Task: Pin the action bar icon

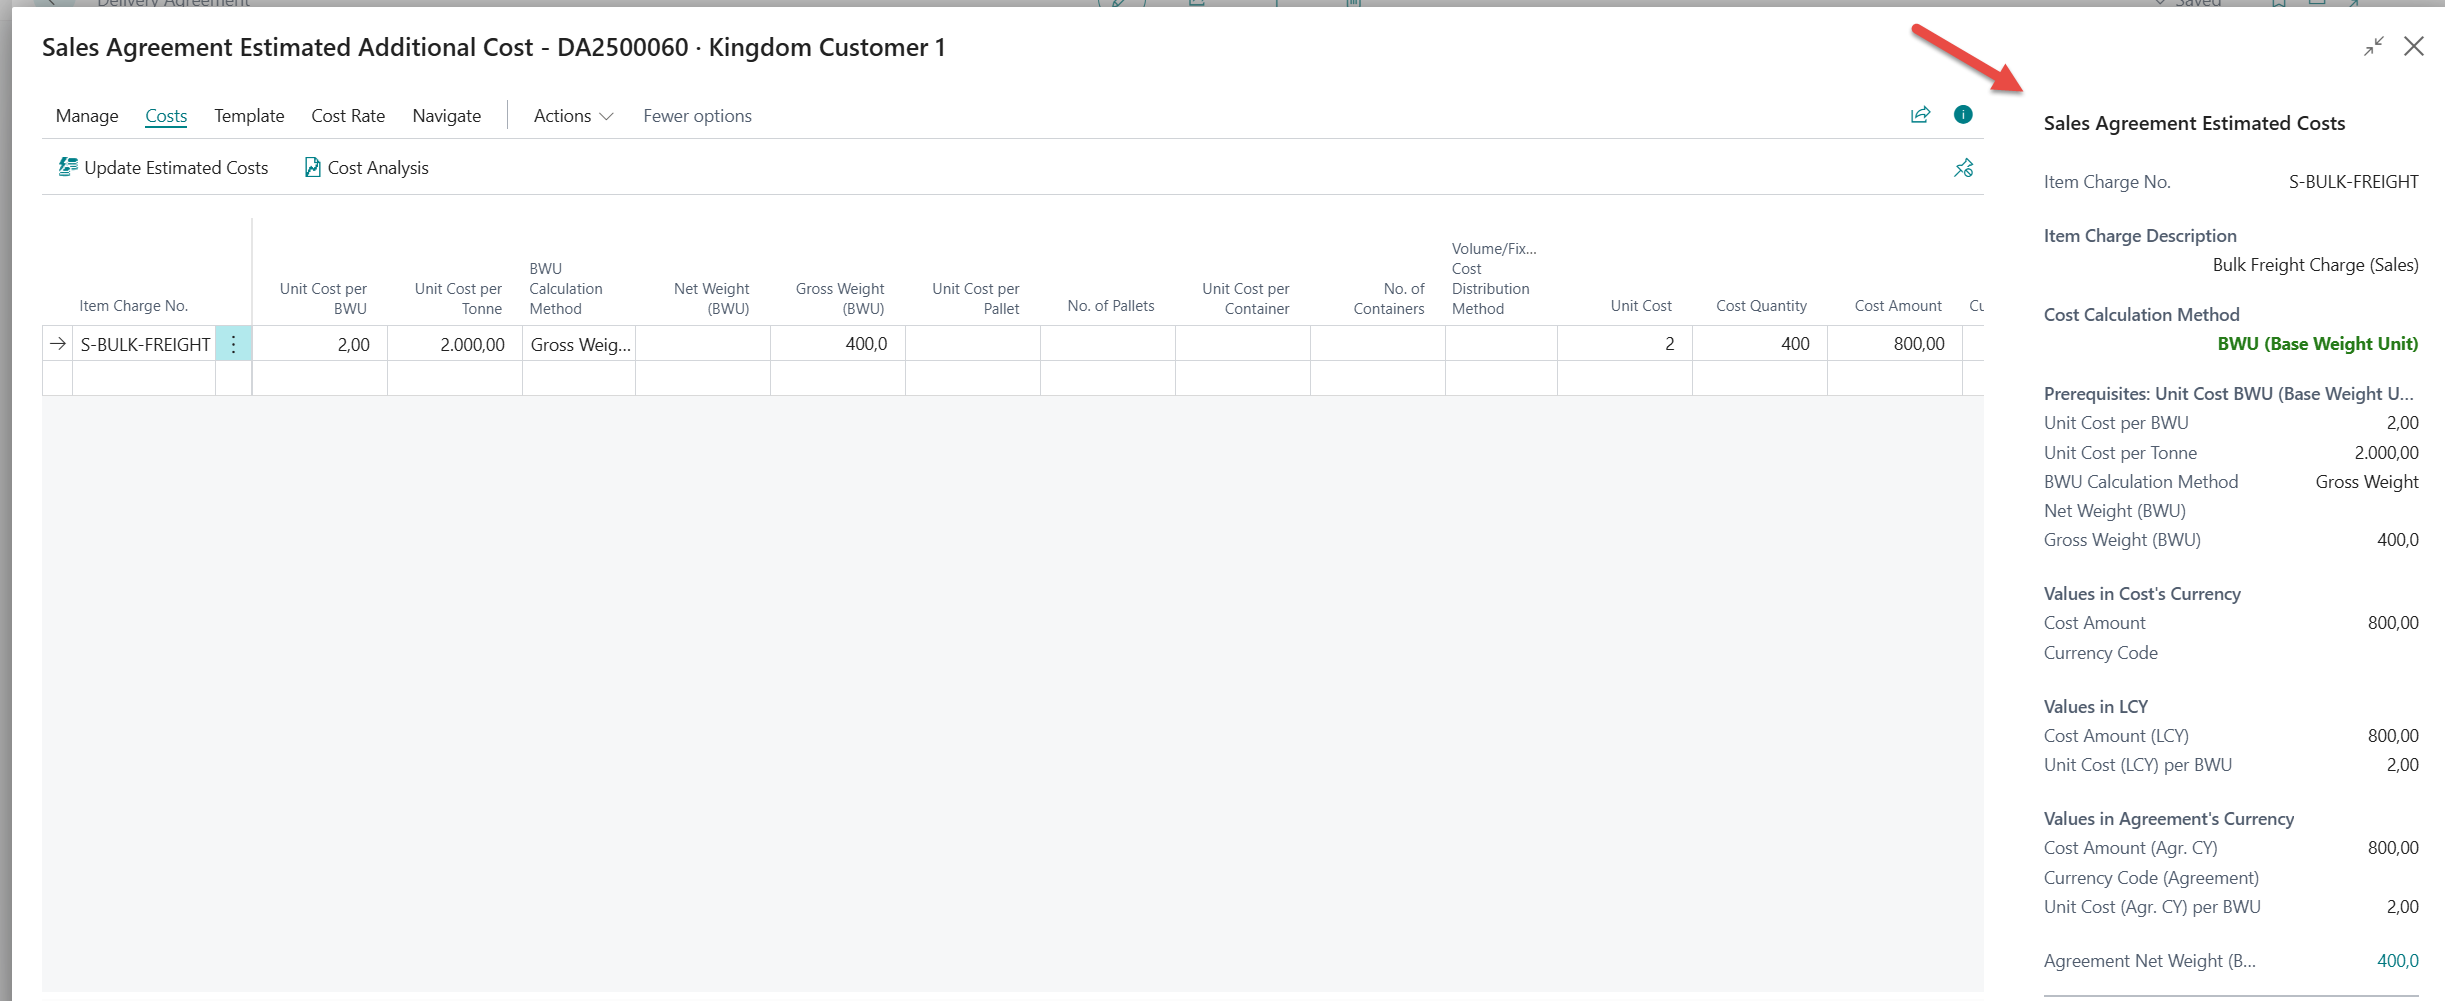Action: coord(1964,168)
